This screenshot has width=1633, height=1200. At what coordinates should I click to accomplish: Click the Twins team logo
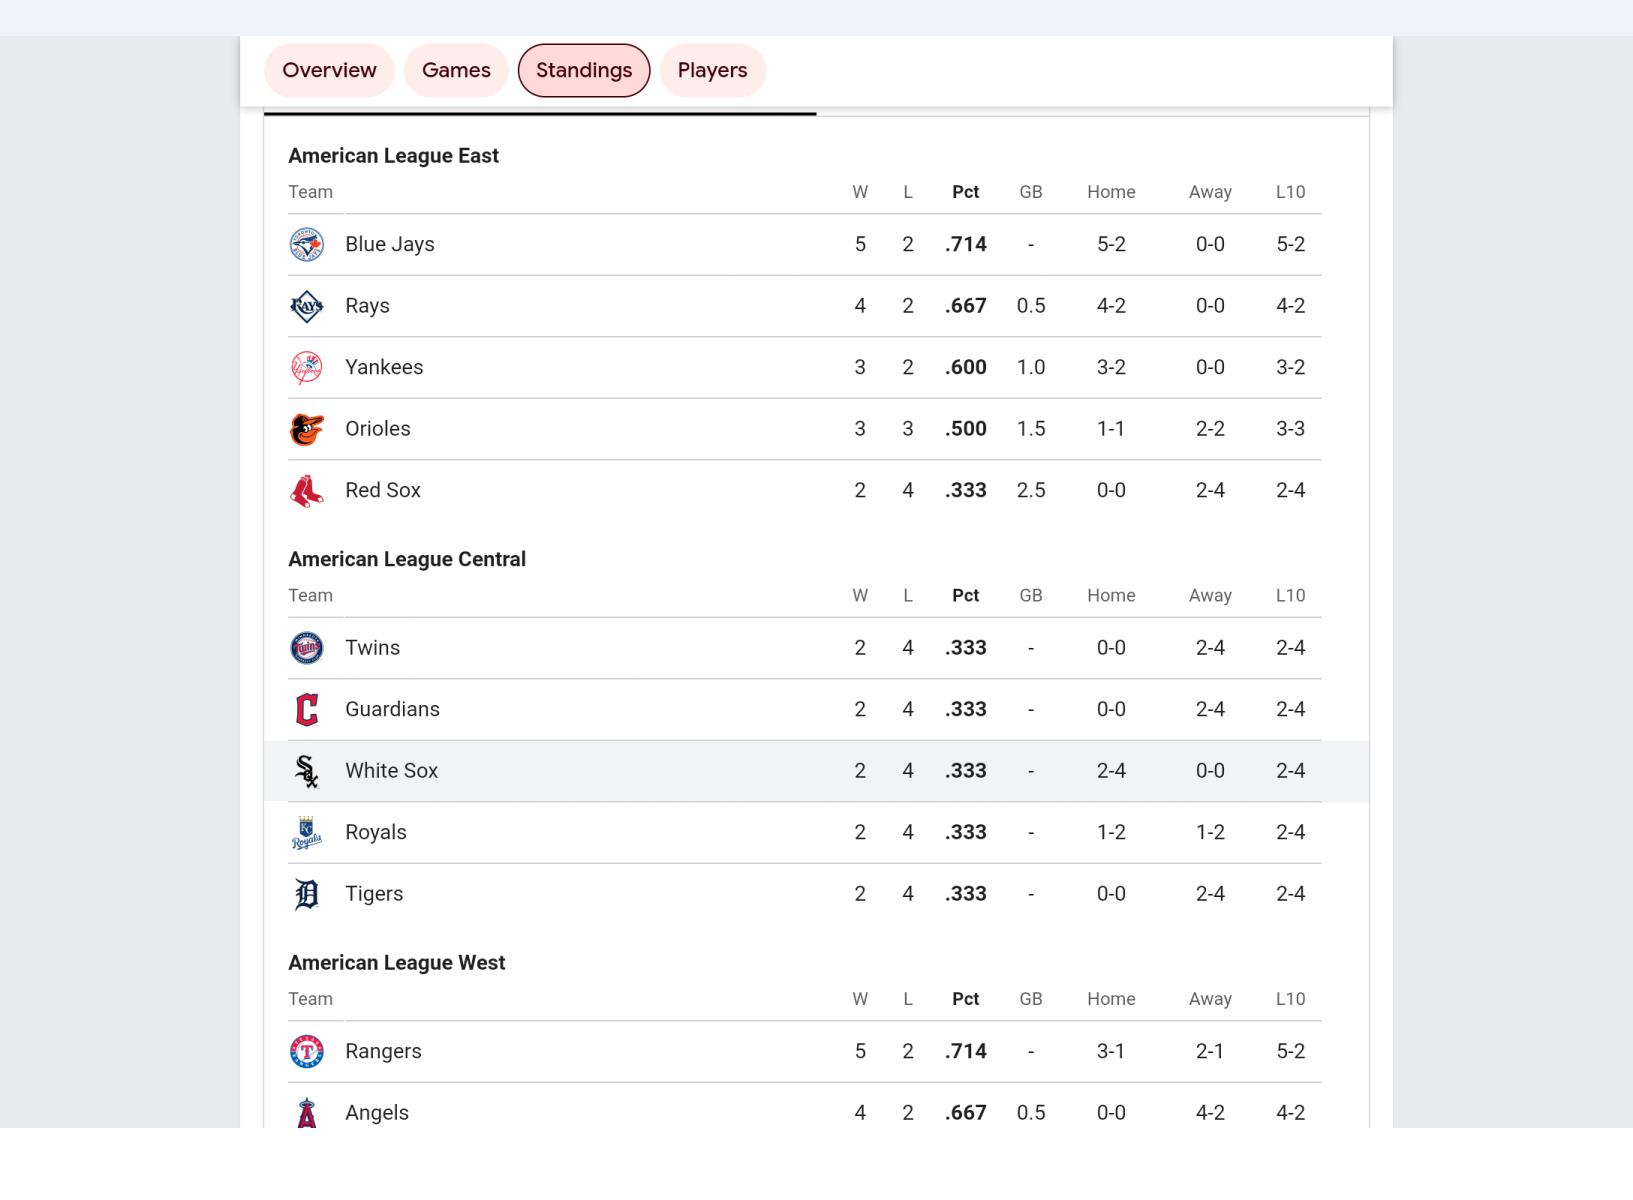pos(307,648)
